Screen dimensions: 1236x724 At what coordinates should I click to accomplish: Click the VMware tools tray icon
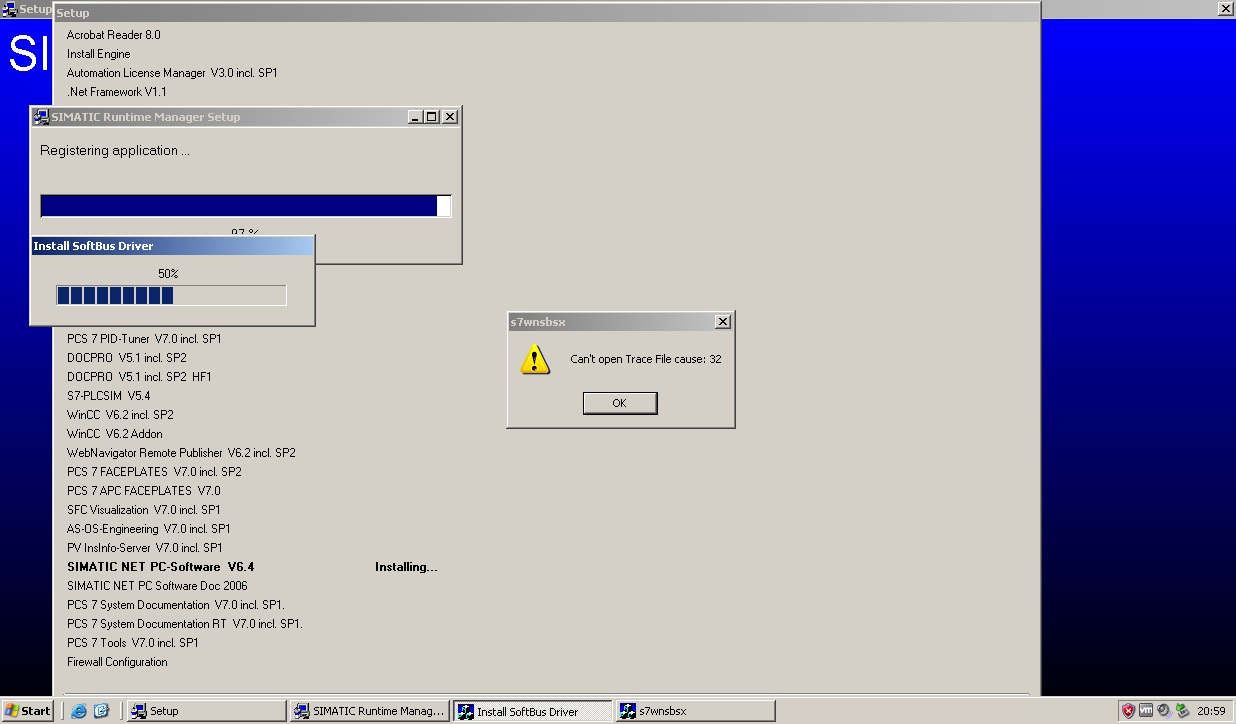coord(1146,711)
